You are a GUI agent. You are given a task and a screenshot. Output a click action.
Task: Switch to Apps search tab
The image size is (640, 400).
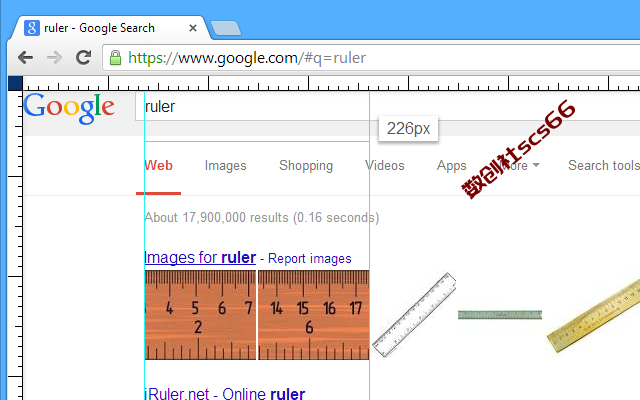pos(451,166)
